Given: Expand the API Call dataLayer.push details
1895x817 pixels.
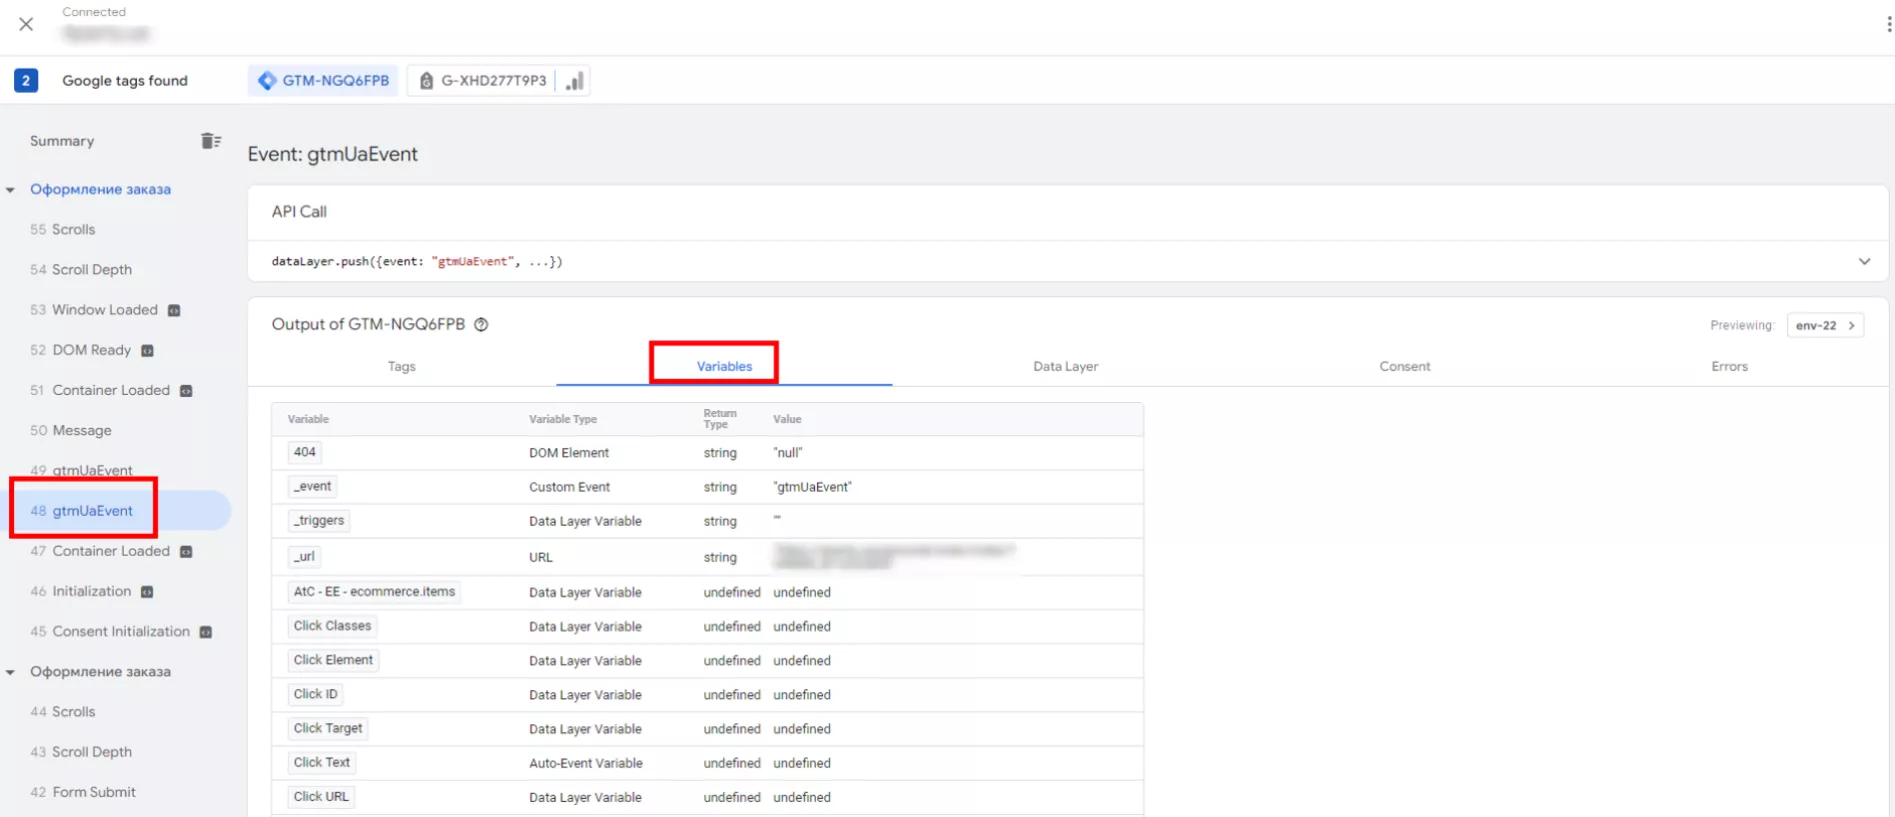Looking at the screenshot, I should [1864, 261].
